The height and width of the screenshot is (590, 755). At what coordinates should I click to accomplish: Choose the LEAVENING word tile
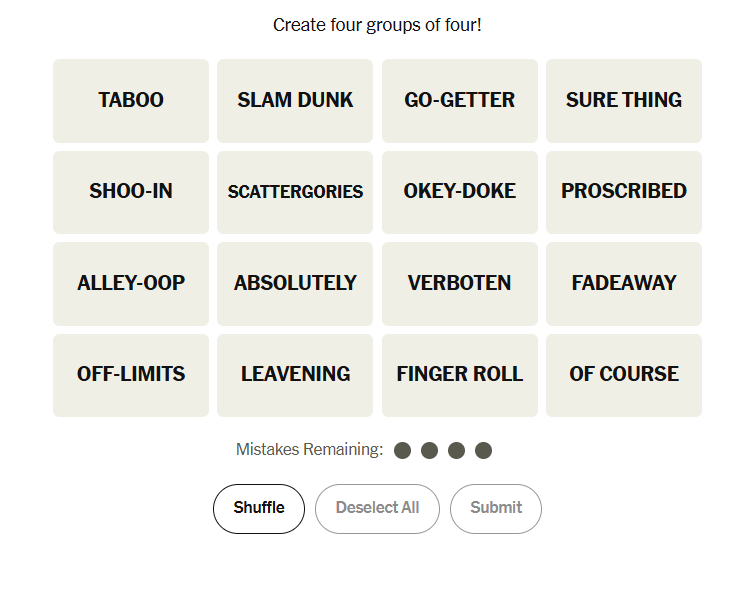click(295, 375)
